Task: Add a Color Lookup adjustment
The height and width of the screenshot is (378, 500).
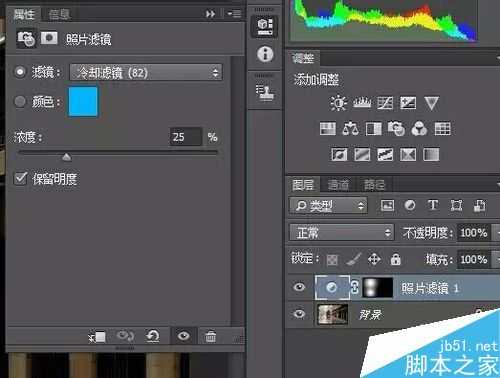Action: (443, 129)
